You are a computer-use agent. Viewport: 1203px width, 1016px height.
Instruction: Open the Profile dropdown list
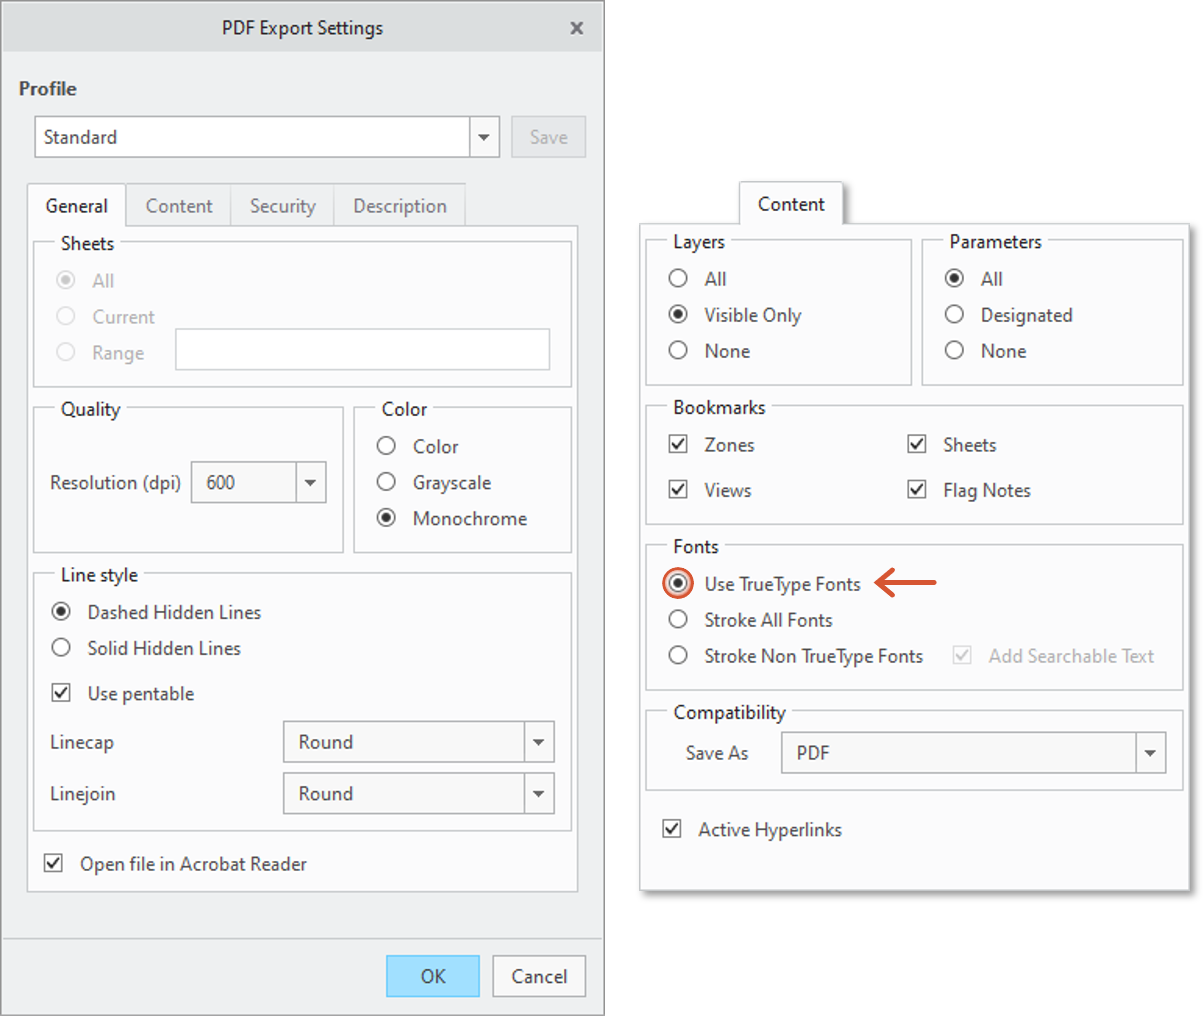coord(484,137)
